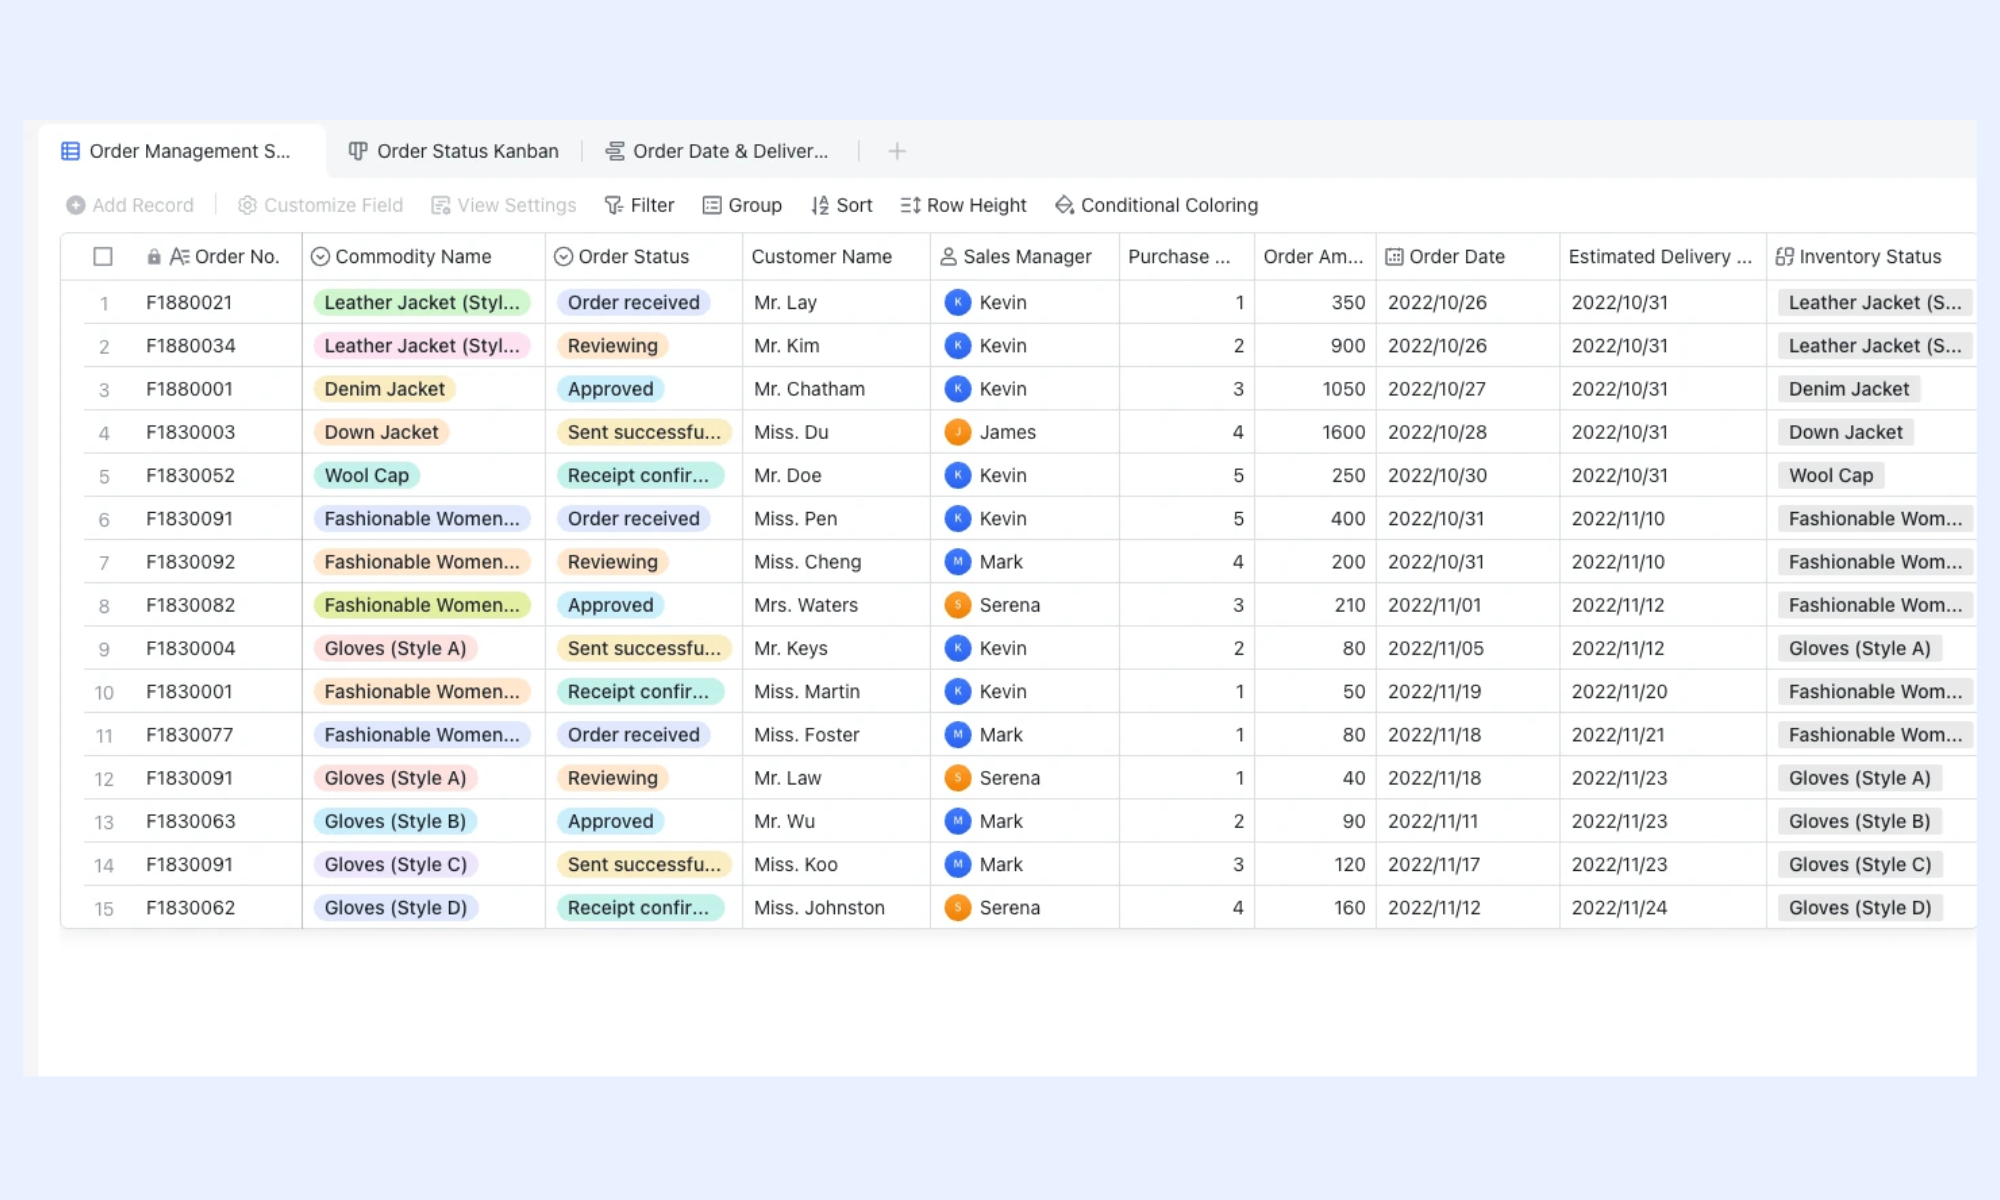This screenshot has height=1200, width=2000.
Task: Click the calendar icon in Order Date header
Action: [x=1394, y=257]
